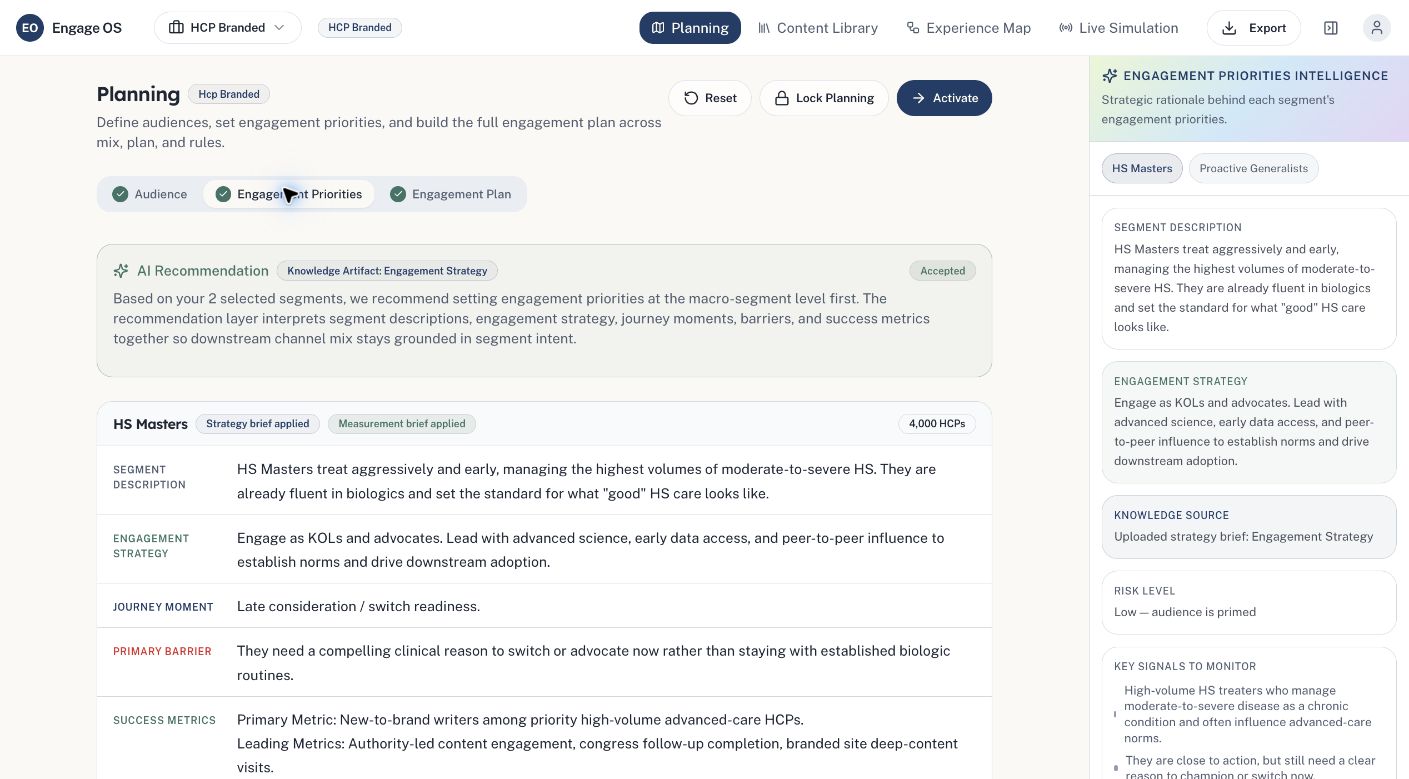Activate the engagement plan
This screenshot has height=779, width=1409.
(944, 98)
